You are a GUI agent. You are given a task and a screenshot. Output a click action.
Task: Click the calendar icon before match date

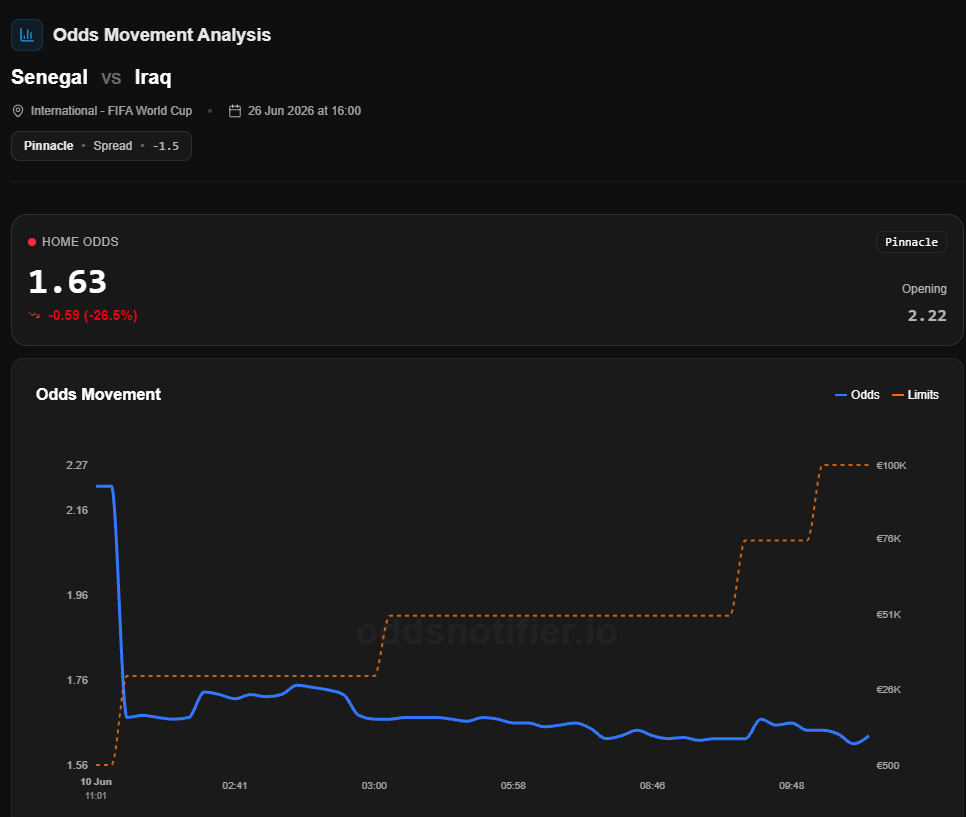[x=235, y=111]
